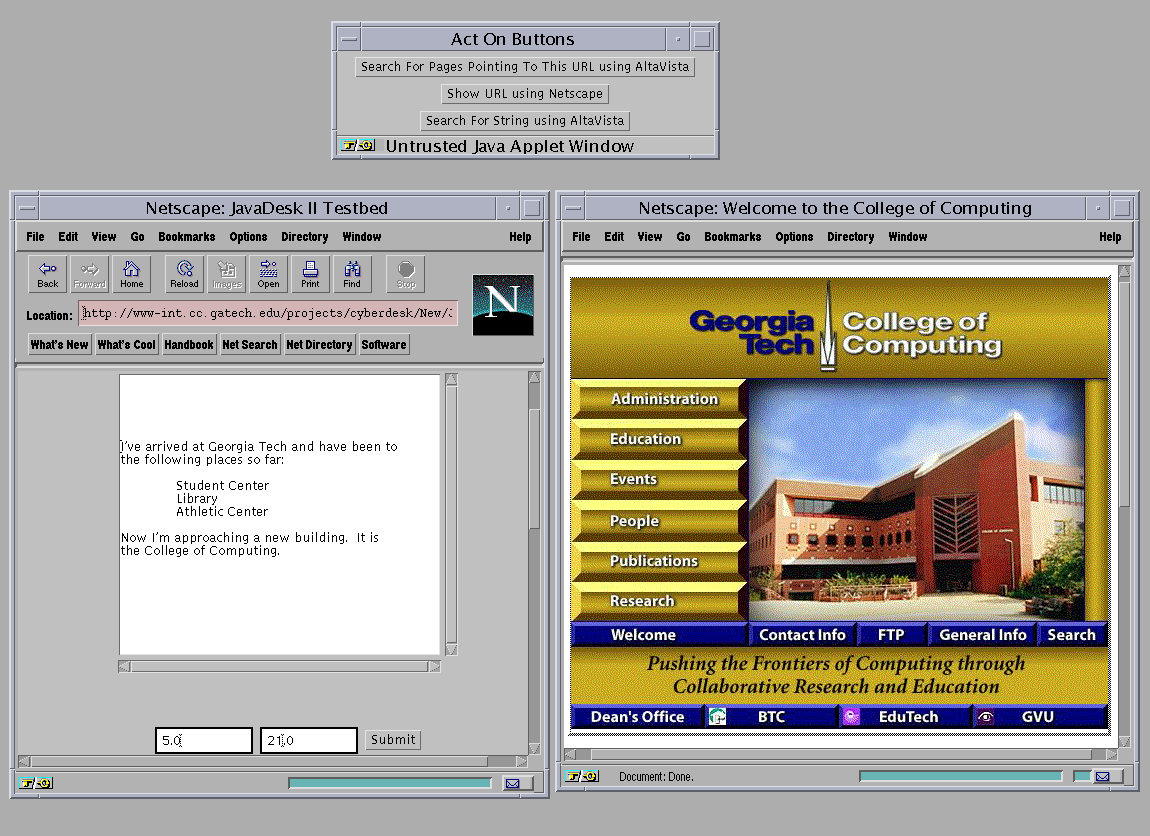Viewport: 1150px width, 836px height.
Task: Print the page using Print icon
Action: (310, 273)
